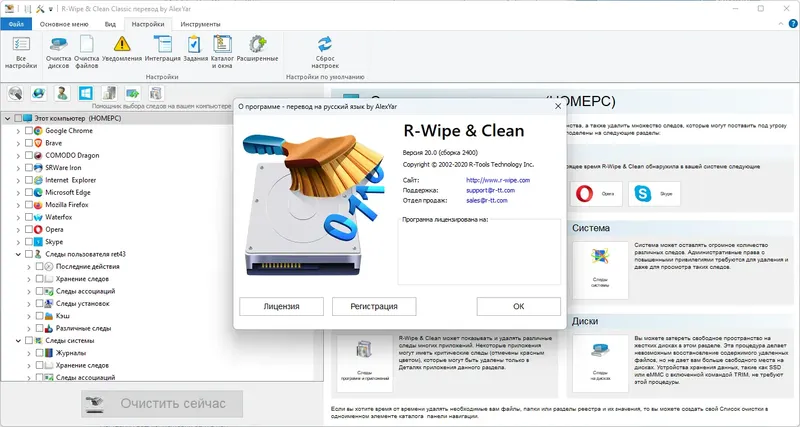This screenshot has height=427, width=800.
Task: Click the last icon in the trace helper toolbar
Action: (156, 93)
